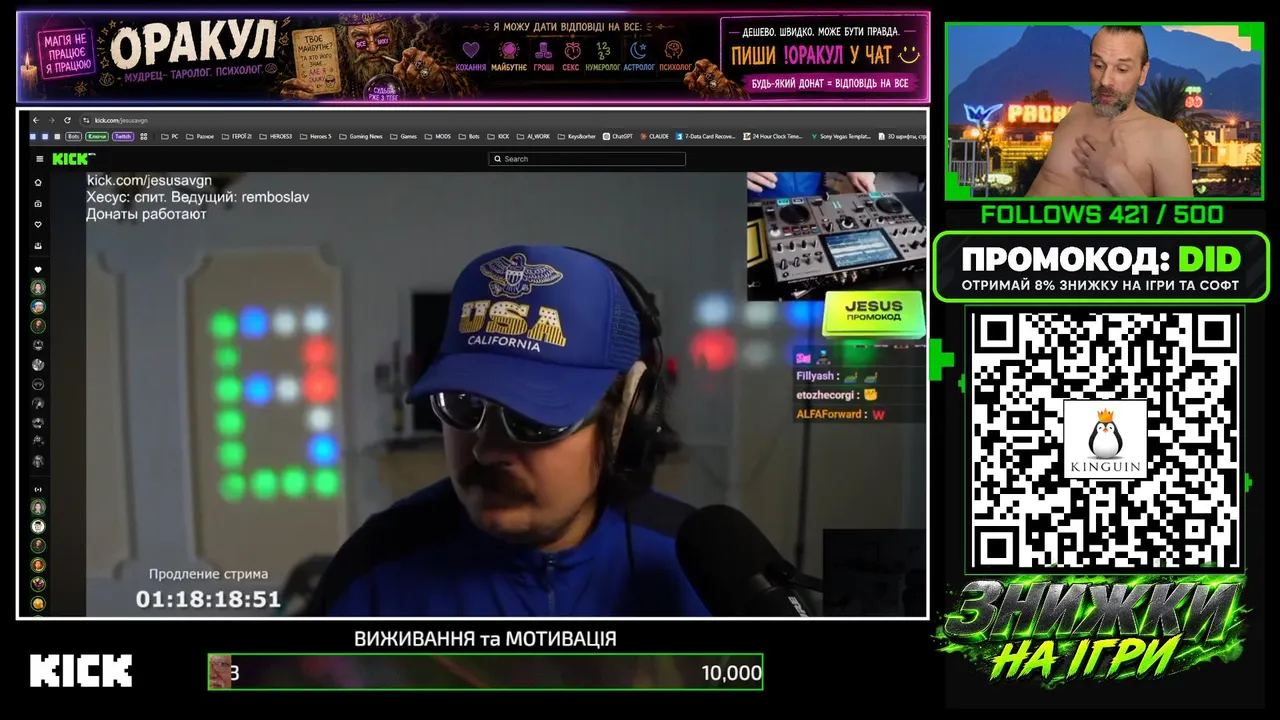The image size is (1280, 720).
Task: Expand the Heroes 5 bookmarks folder
Action: [316, 136]
